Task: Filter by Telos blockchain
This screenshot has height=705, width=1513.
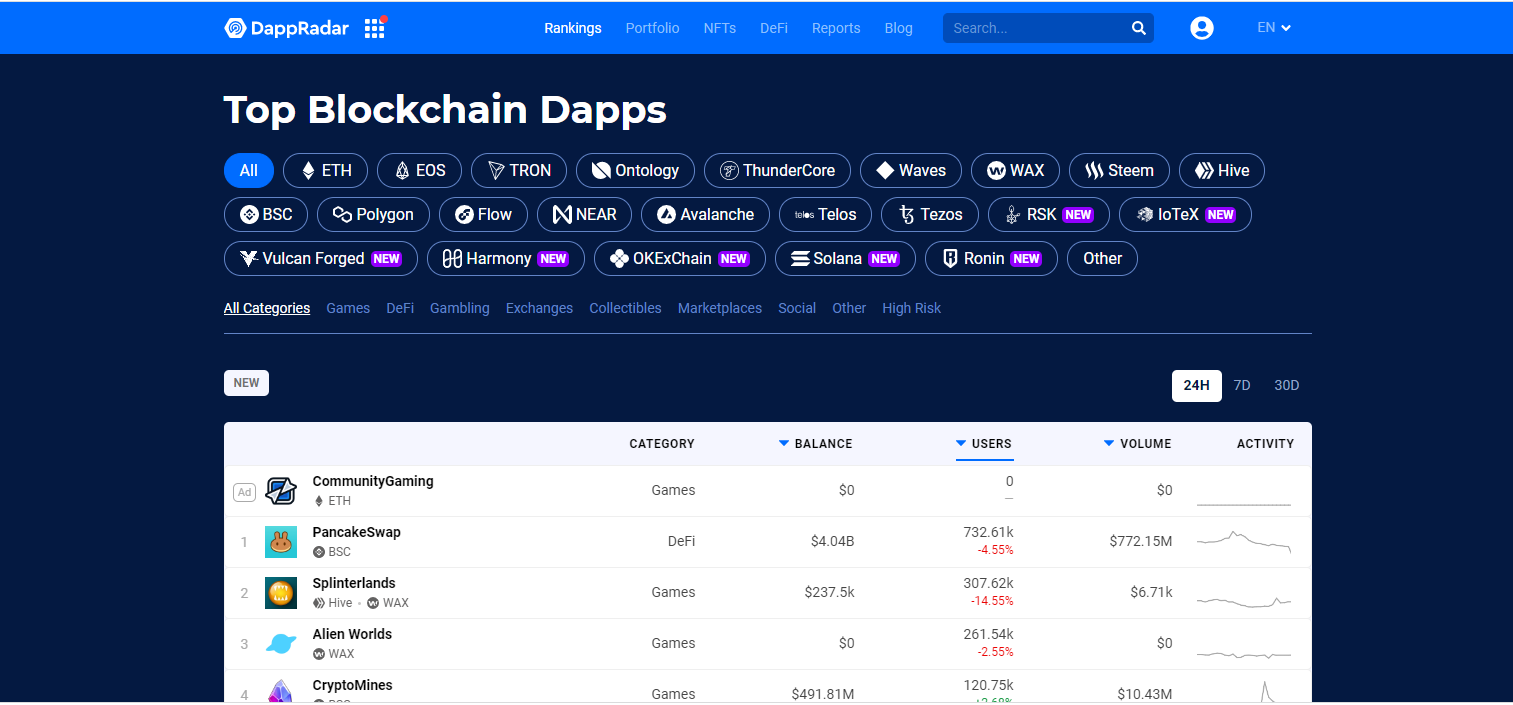Action: (x=825, y=214)
